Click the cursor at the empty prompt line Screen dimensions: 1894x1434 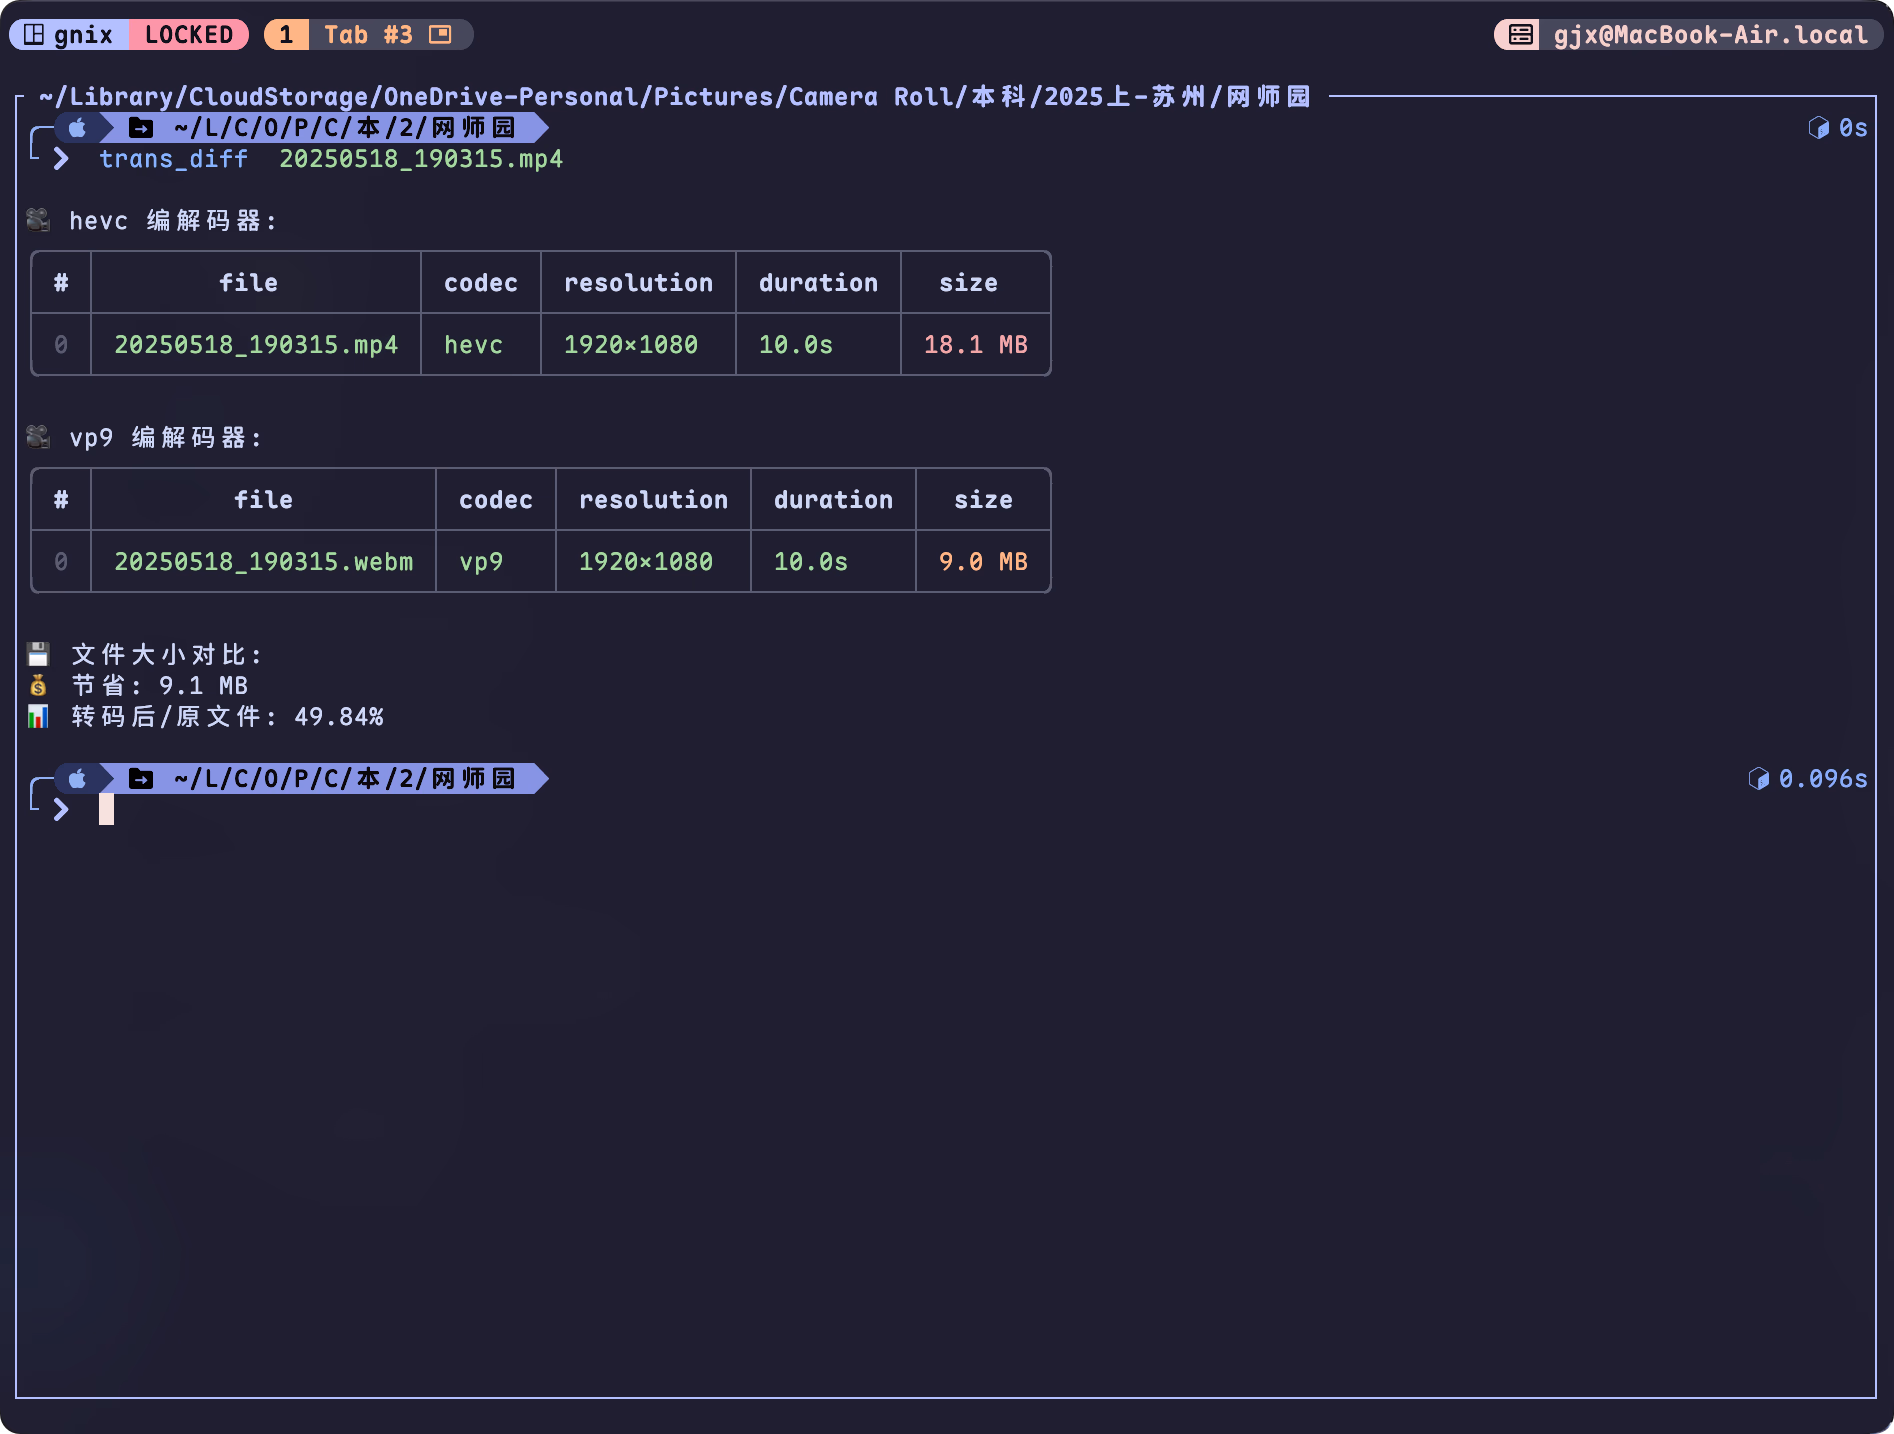pos(106,810)
